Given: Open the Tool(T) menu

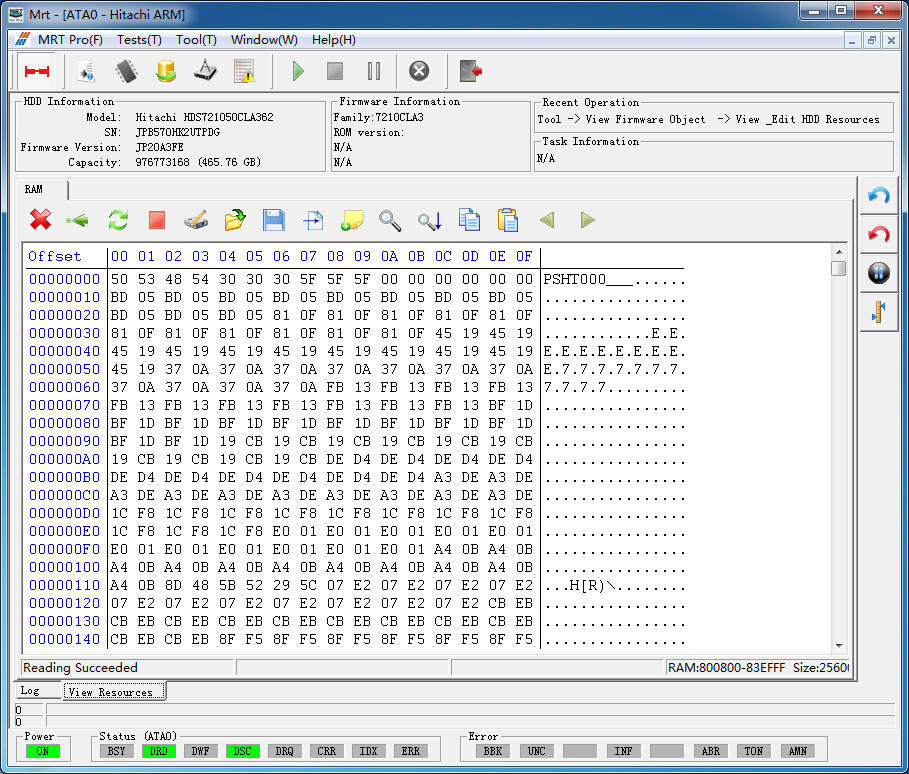Looking at the screenshot, I should point(196,40).
